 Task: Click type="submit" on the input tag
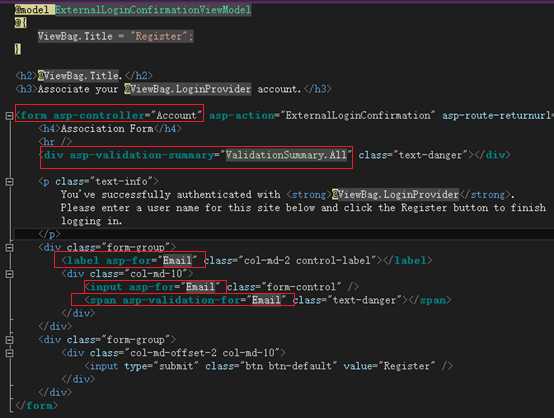tap(161, 366)
